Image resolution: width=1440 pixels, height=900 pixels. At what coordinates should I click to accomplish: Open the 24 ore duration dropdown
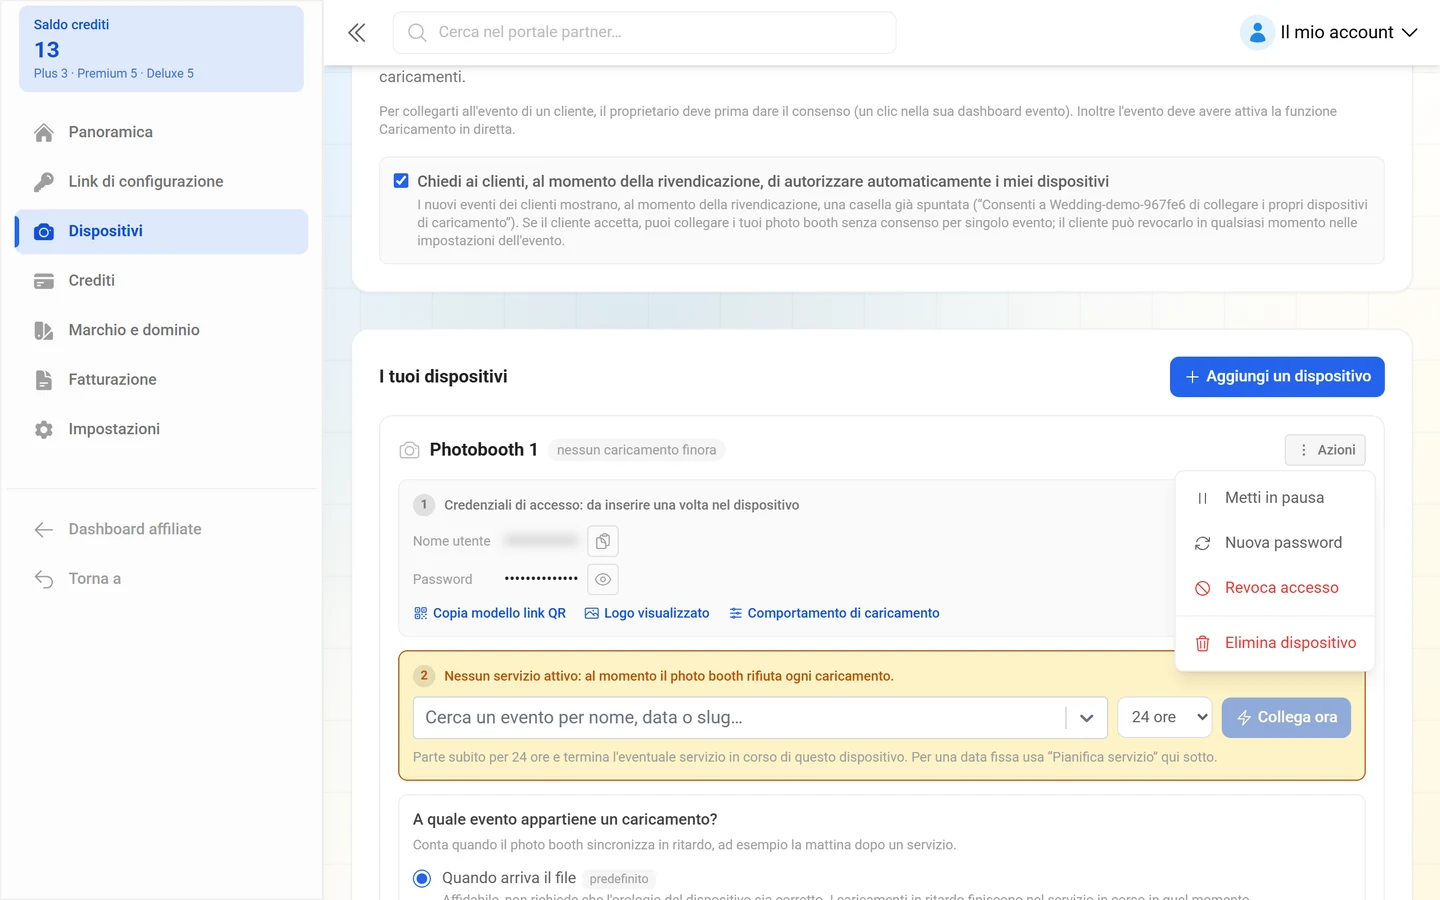(1165, 718)
